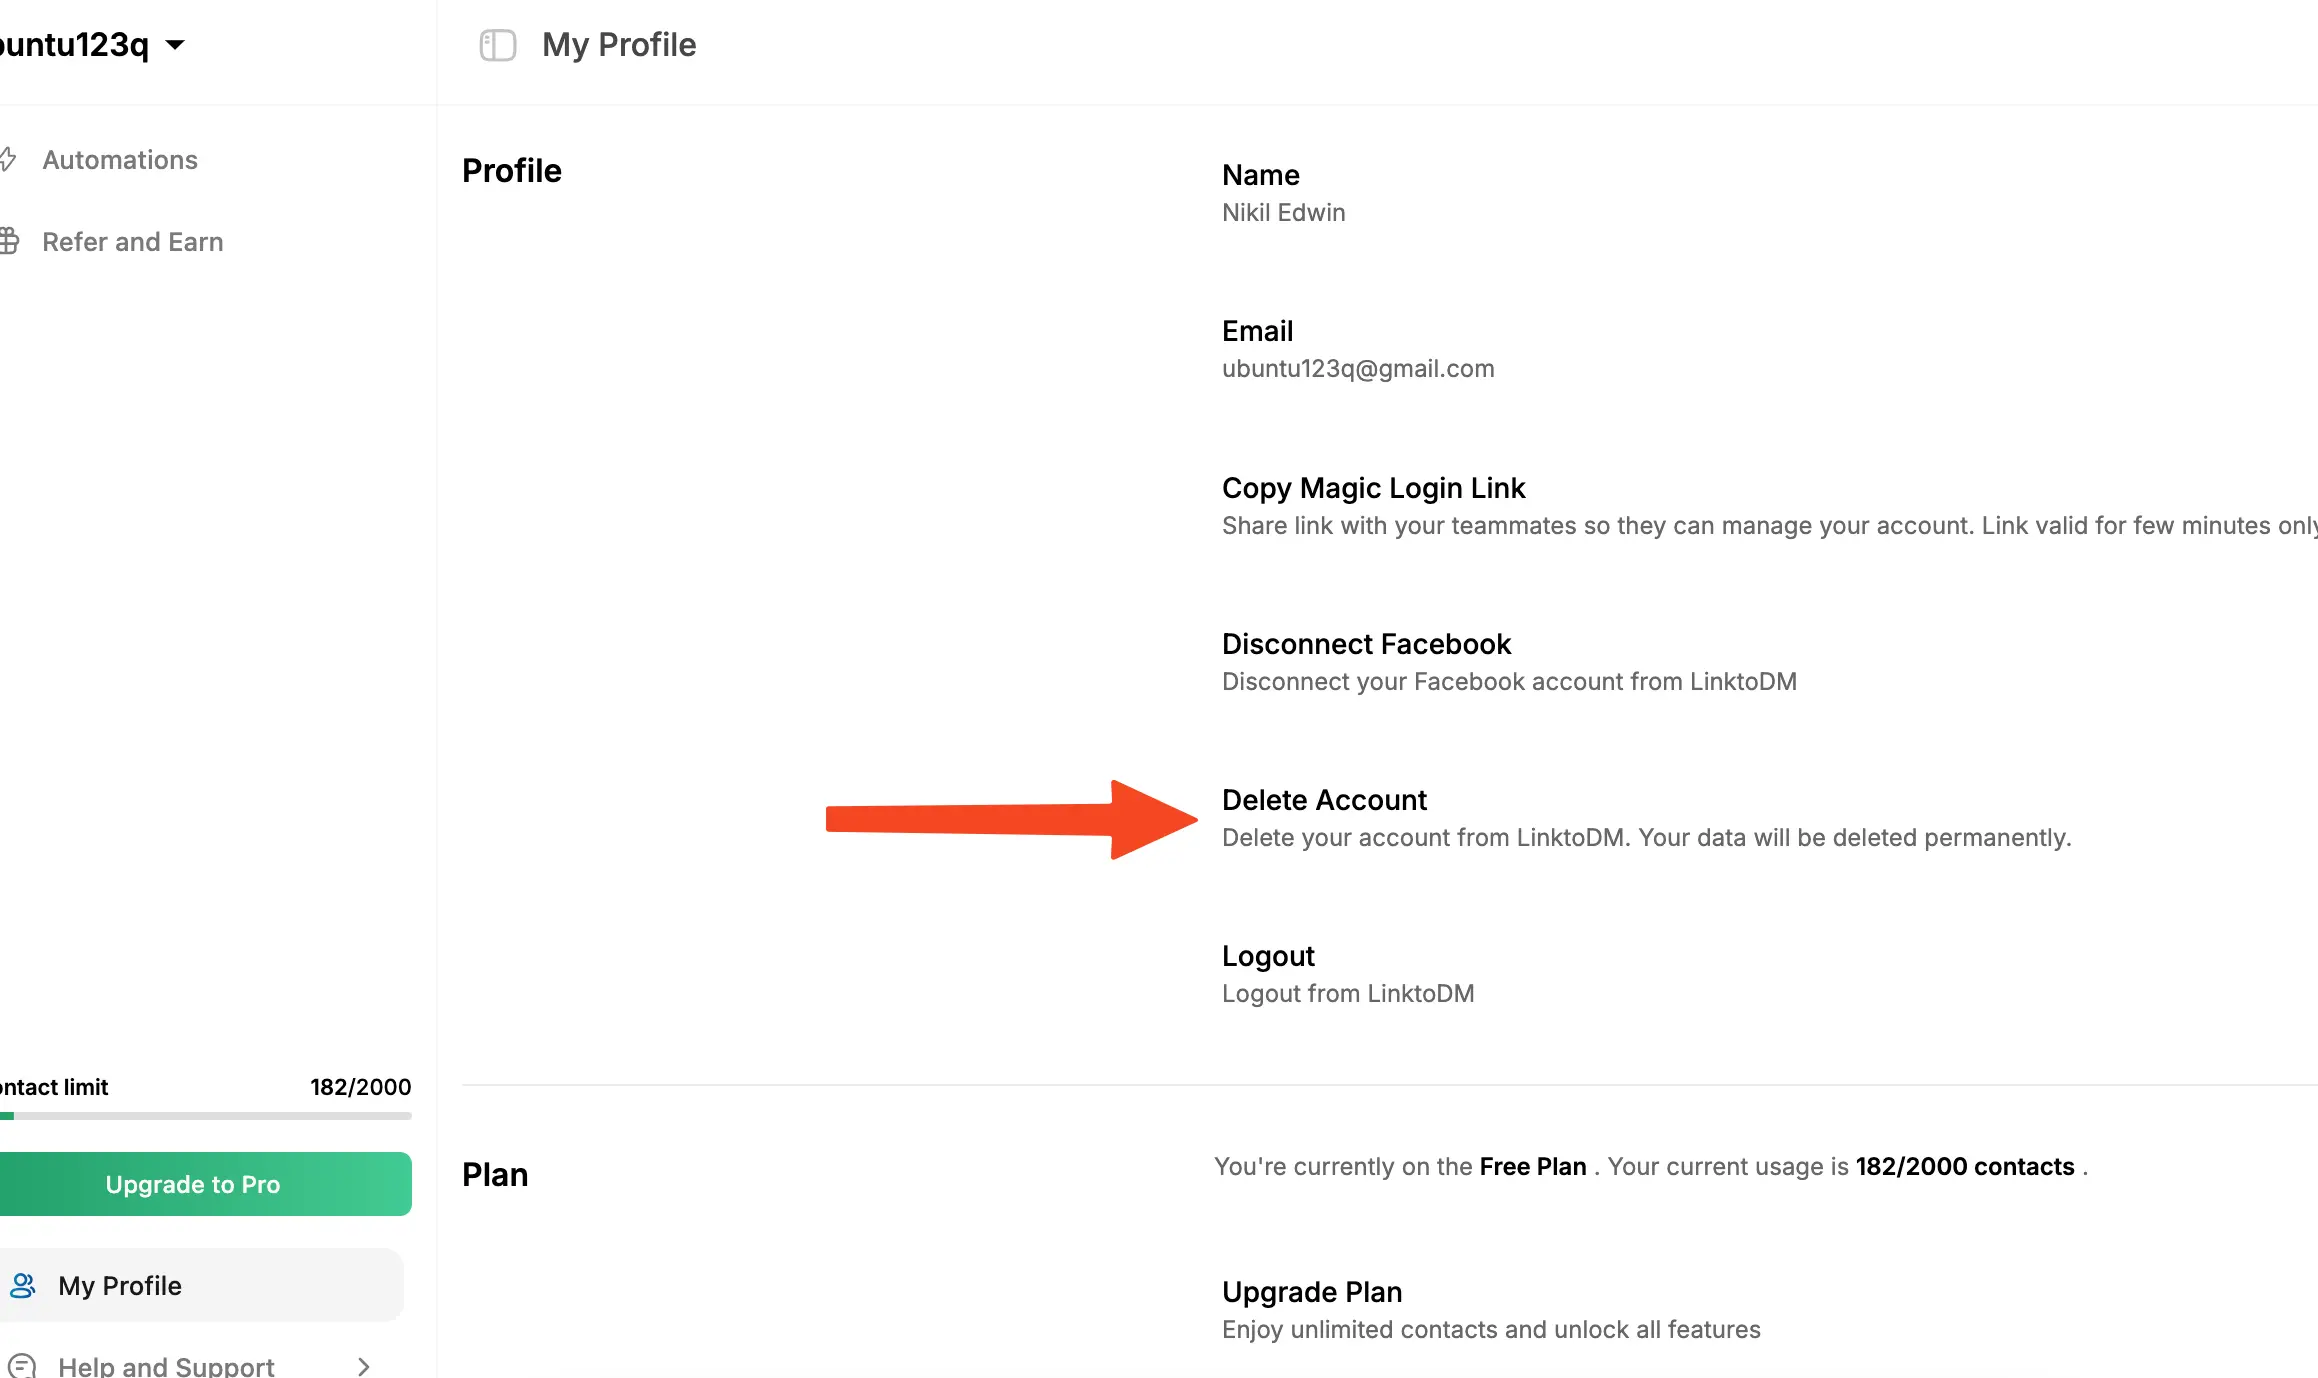Open the My Profile person icon in sidebar
Image resolution: width=2318 pixels, height=1378 pixels.
(25, 1285)
